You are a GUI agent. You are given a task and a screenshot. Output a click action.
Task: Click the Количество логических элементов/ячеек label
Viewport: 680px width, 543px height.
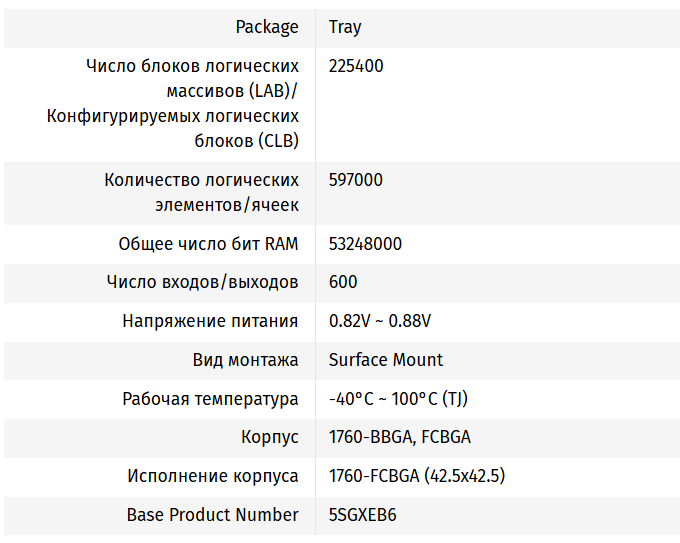201,193
